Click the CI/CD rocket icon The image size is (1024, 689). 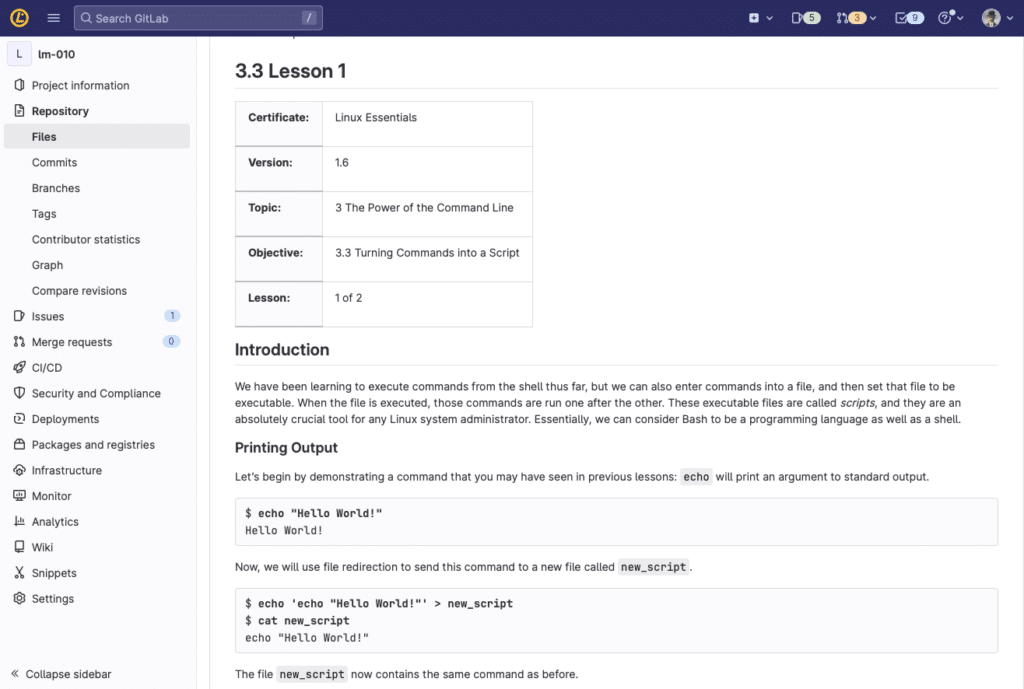[19, 367]
